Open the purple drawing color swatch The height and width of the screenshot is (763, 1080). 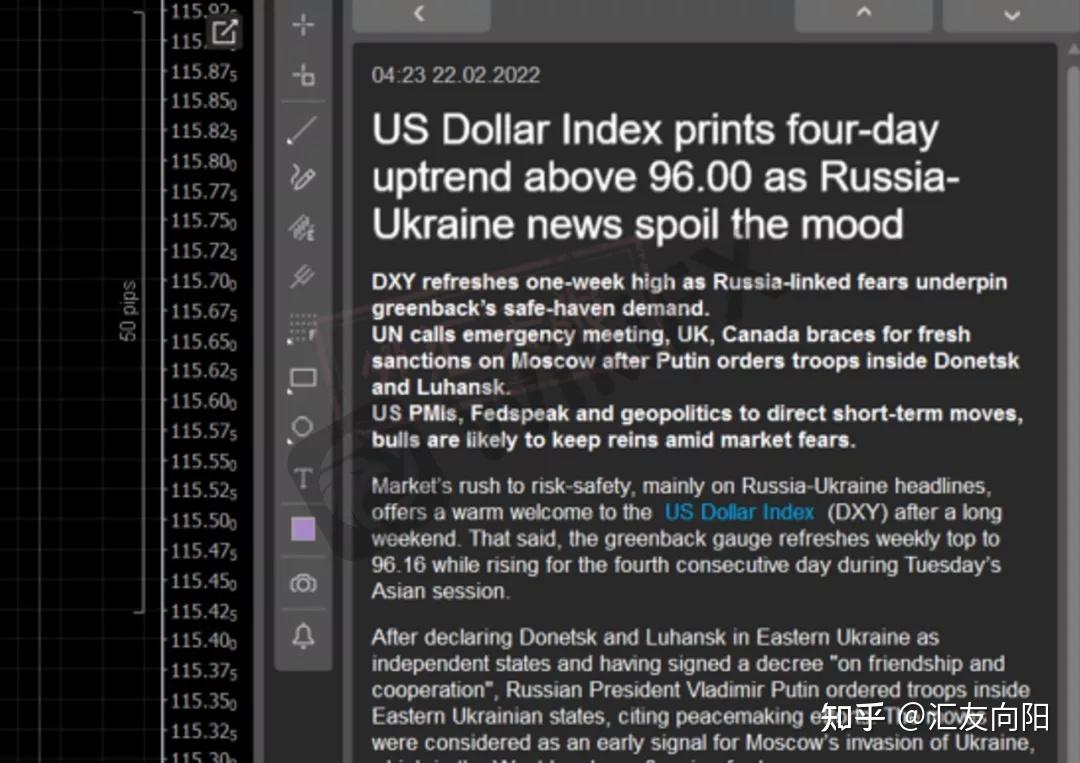pos(303,529)
